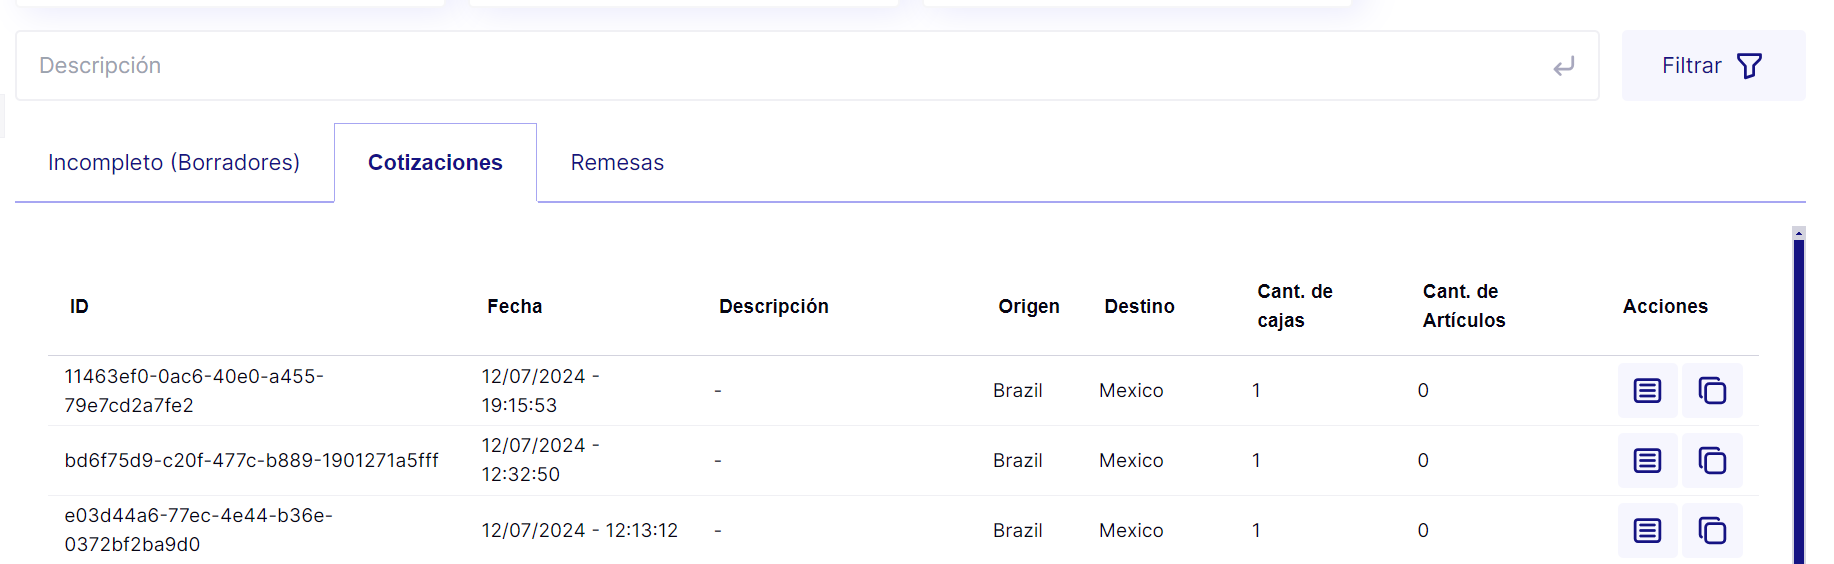Click the Fecha column header
The image size is (1834, 564).
pos(514,306)
